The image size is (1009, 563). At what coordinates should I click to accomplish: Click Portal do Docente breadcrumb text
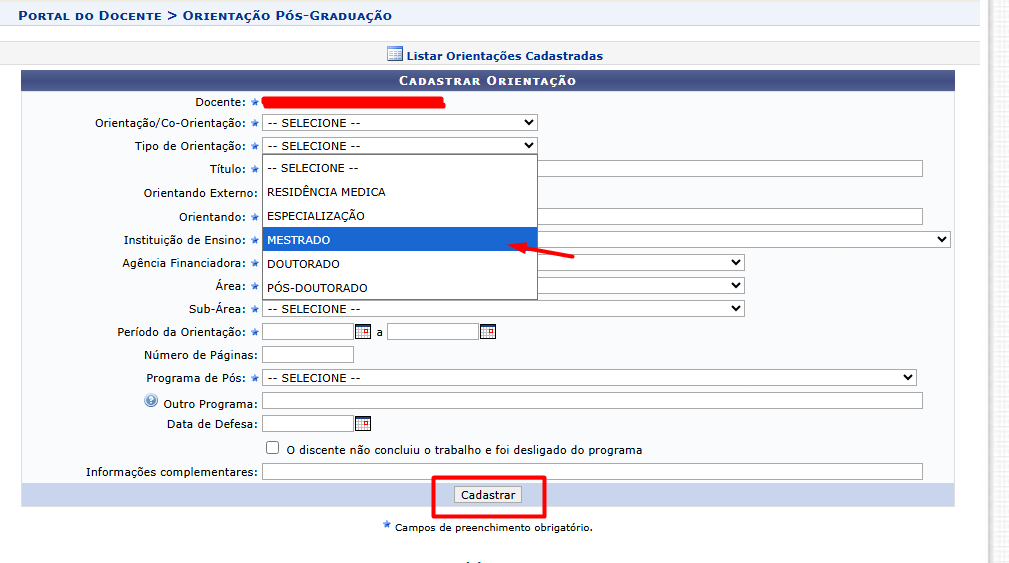(90, 15)
